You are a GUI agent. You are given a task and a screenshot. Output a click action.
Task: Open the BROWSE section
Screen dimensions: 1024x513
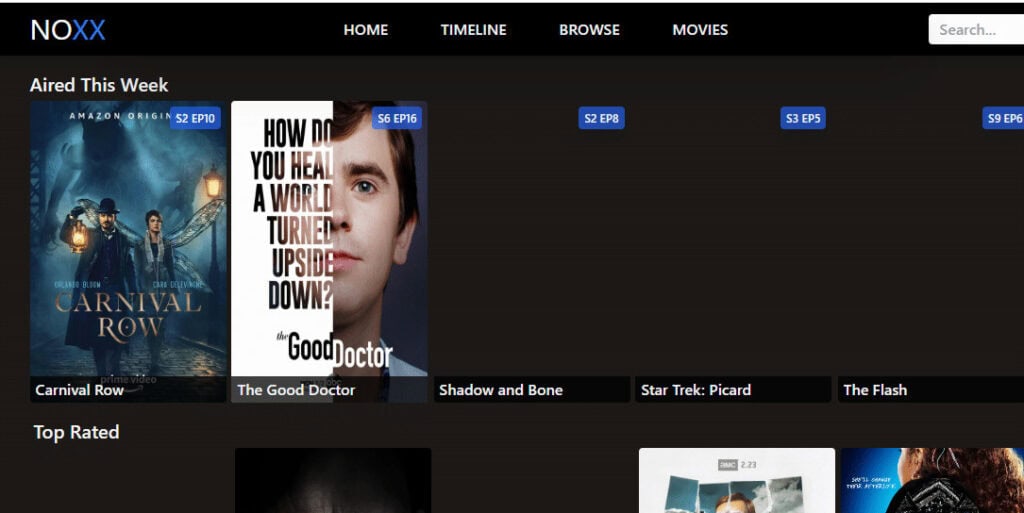(589, 30)
